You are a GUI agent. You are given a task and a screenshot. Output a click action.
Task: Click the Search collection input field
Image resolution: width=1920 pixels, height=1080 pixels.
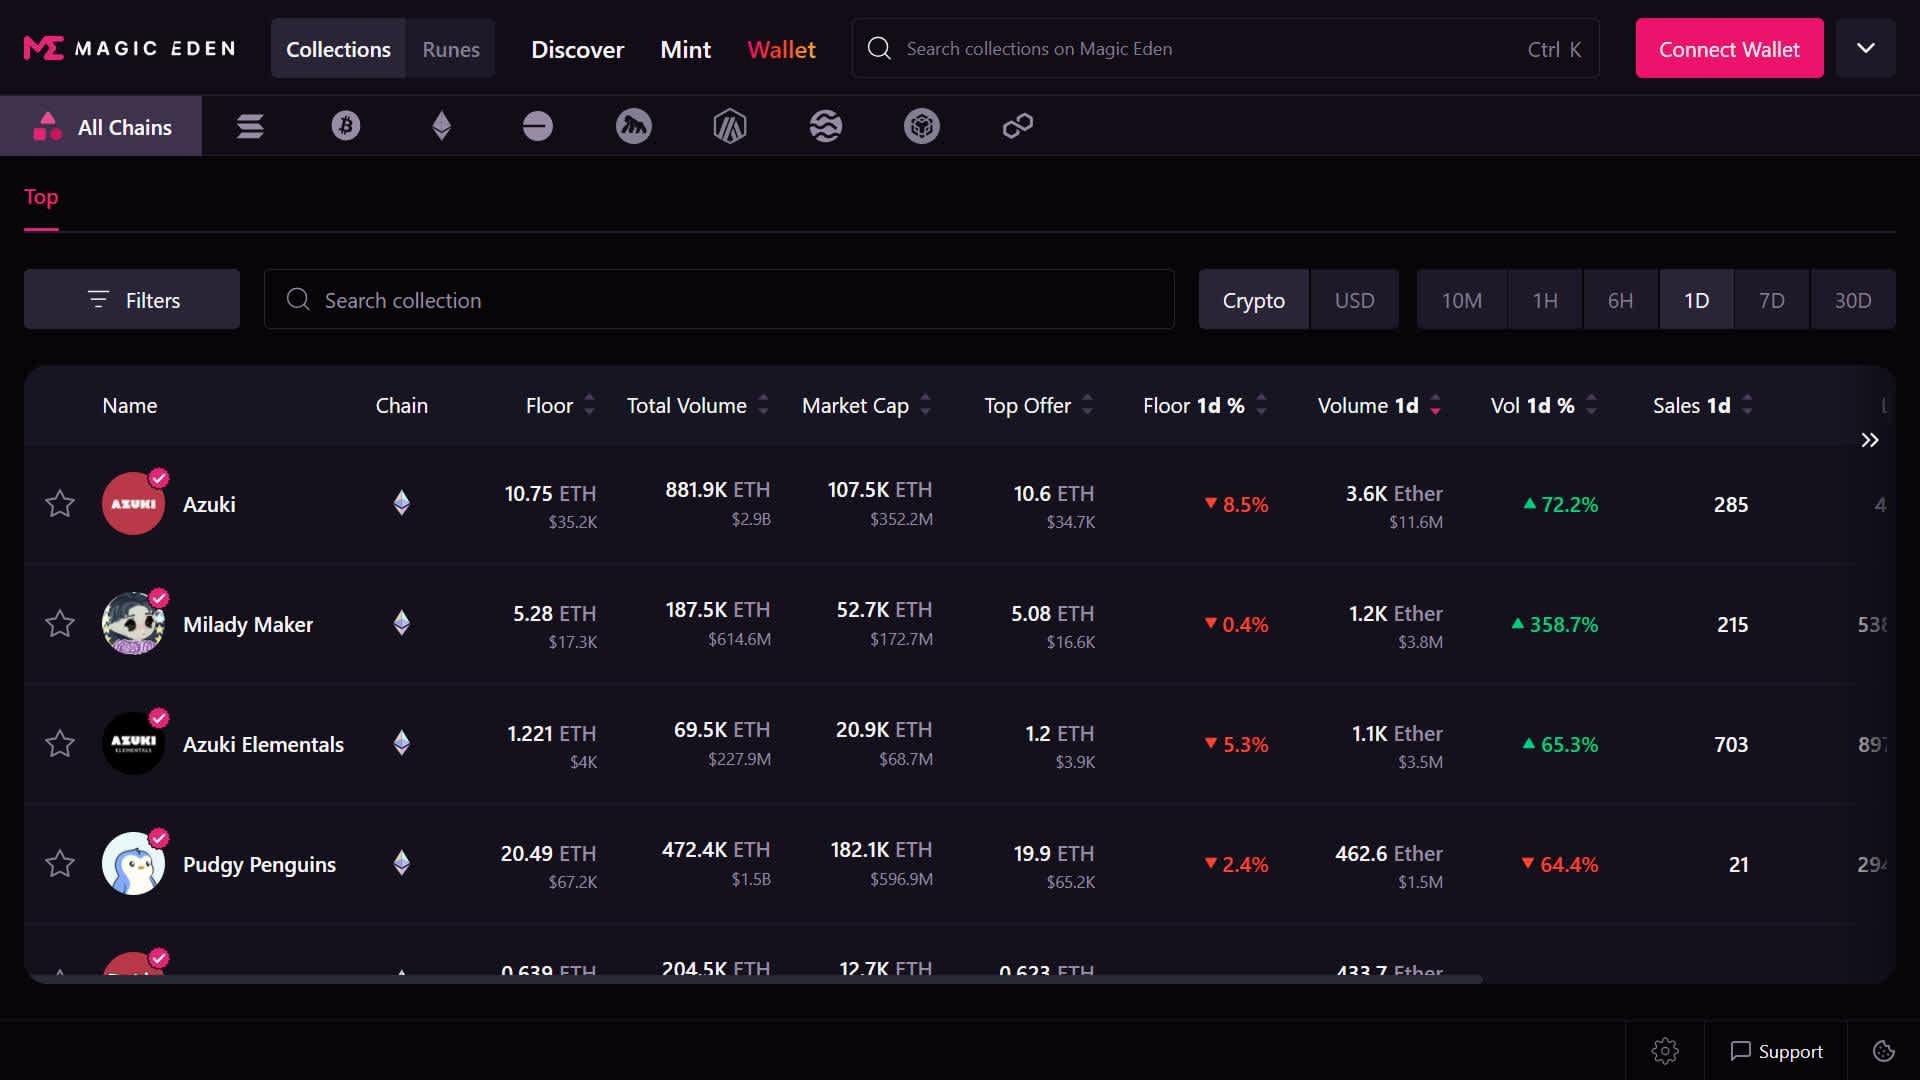click(718, 299)
